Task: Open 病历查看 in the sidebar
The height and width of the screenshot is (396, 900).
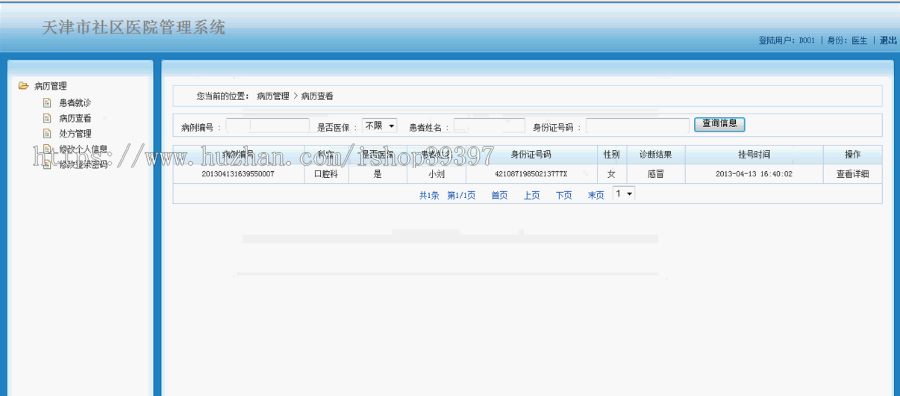Action: (x=75, y=119)
